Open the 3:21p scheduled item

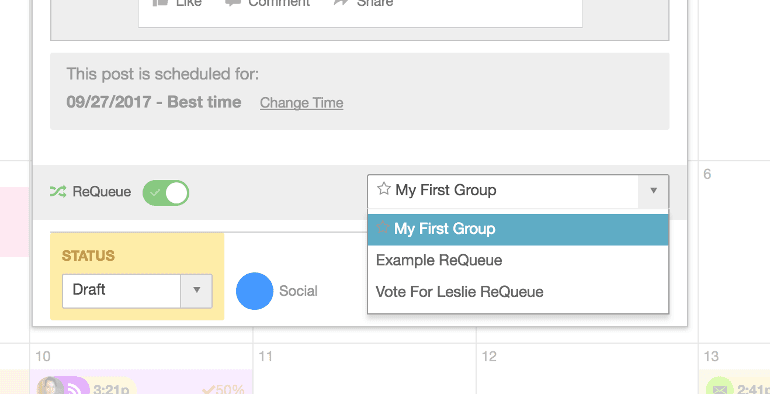110,390
